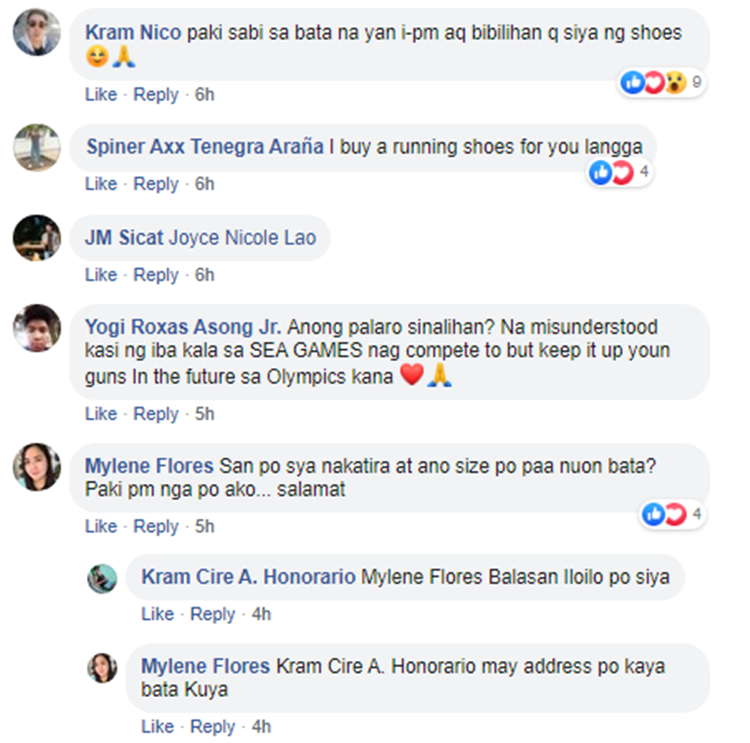Open Kram Cire A. Honorario name link
Image resolution: width=750 pixels, height=743 pixels.
click(x=248, y=577)
